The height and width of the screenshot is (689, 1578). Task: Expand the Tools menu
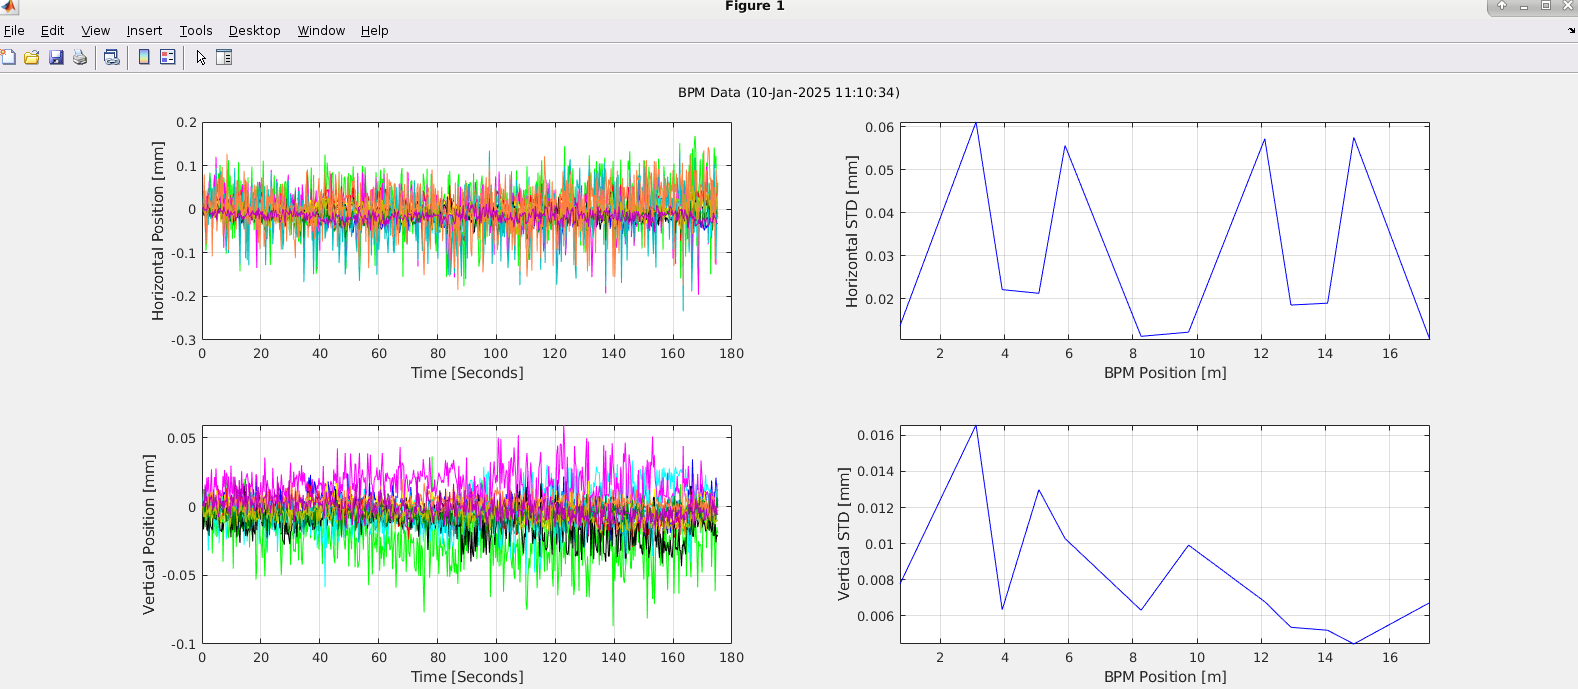pyautogui.click(x=196, y=31)
